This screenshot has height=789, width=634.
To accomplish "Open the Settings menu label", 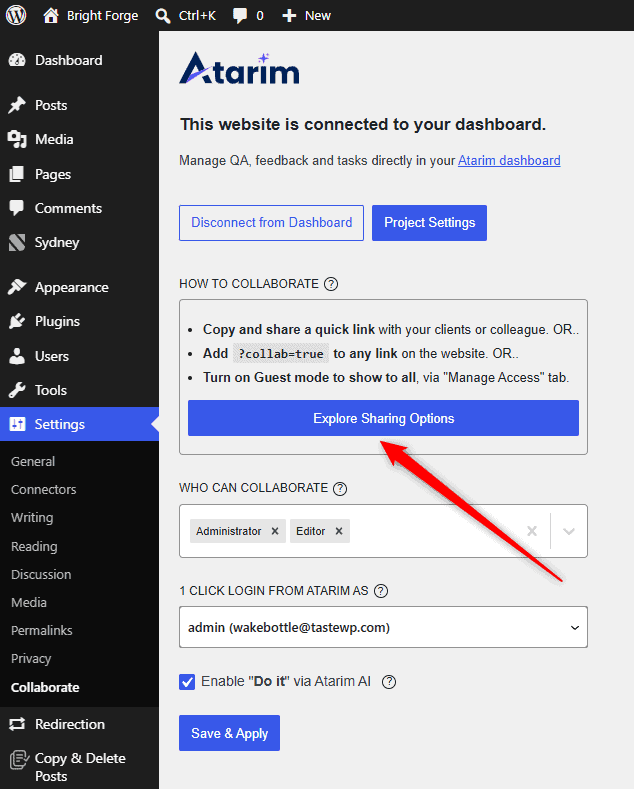I will [x=60, y=424].
